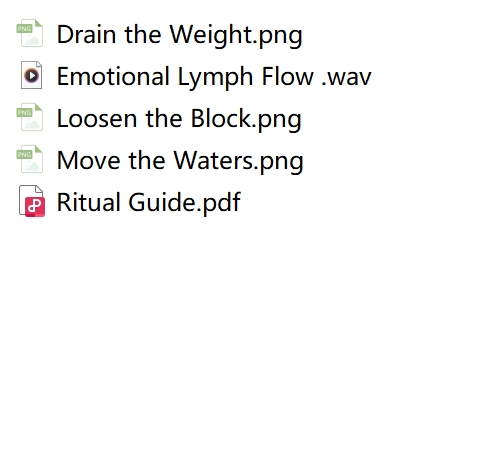This screenshot has height=473, width=501.
Task: Select the Move the Waters.png filename
Action: [180, 161]
